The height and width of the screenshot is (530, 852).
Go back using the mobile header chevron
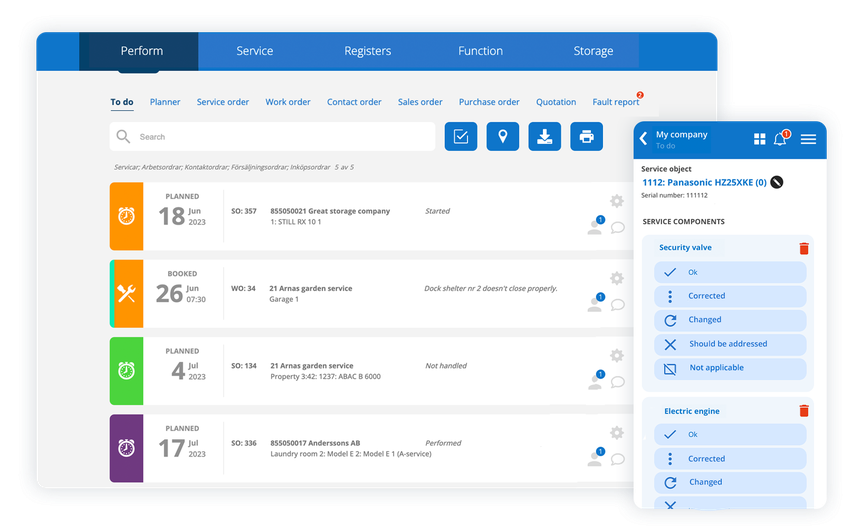click(643, 139)
